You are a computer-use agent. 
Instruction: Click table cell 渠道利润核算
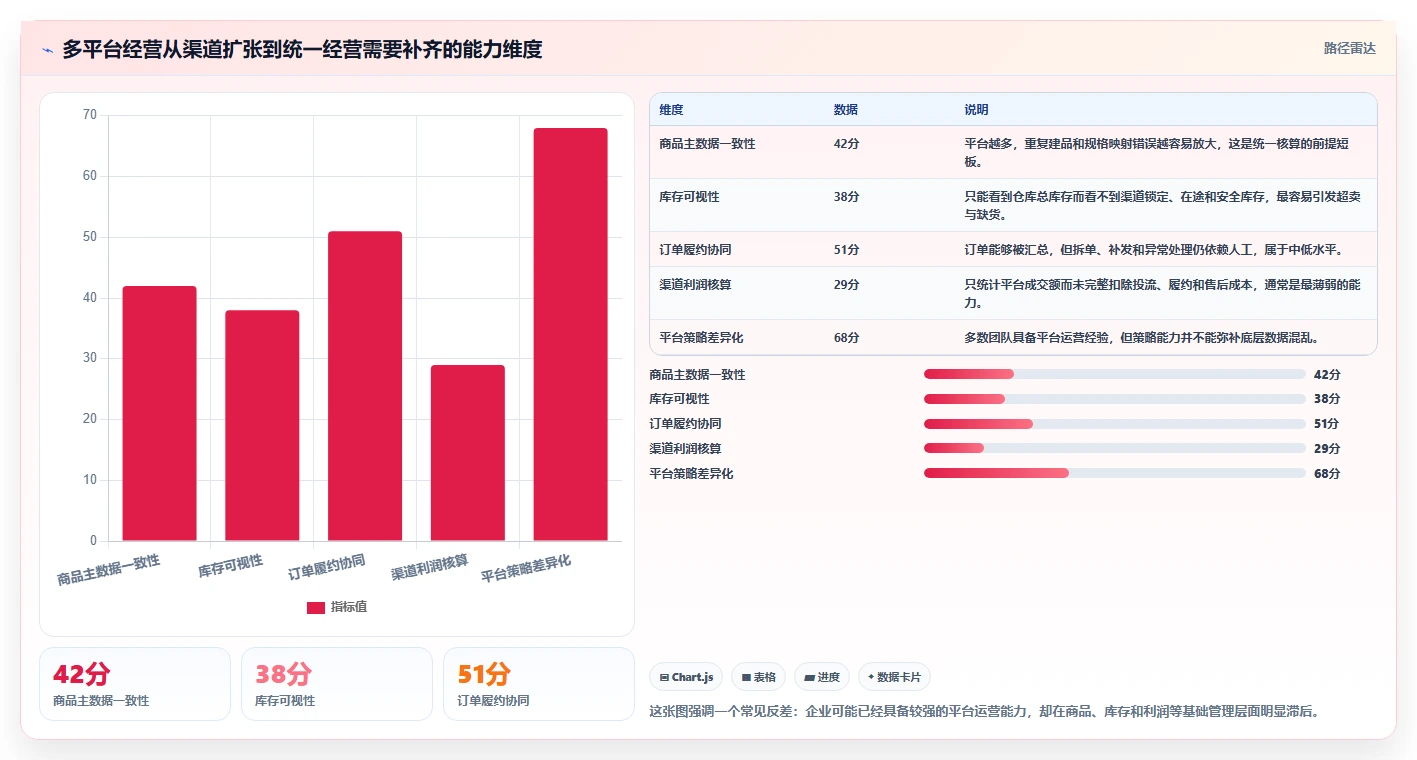(695, 285)
